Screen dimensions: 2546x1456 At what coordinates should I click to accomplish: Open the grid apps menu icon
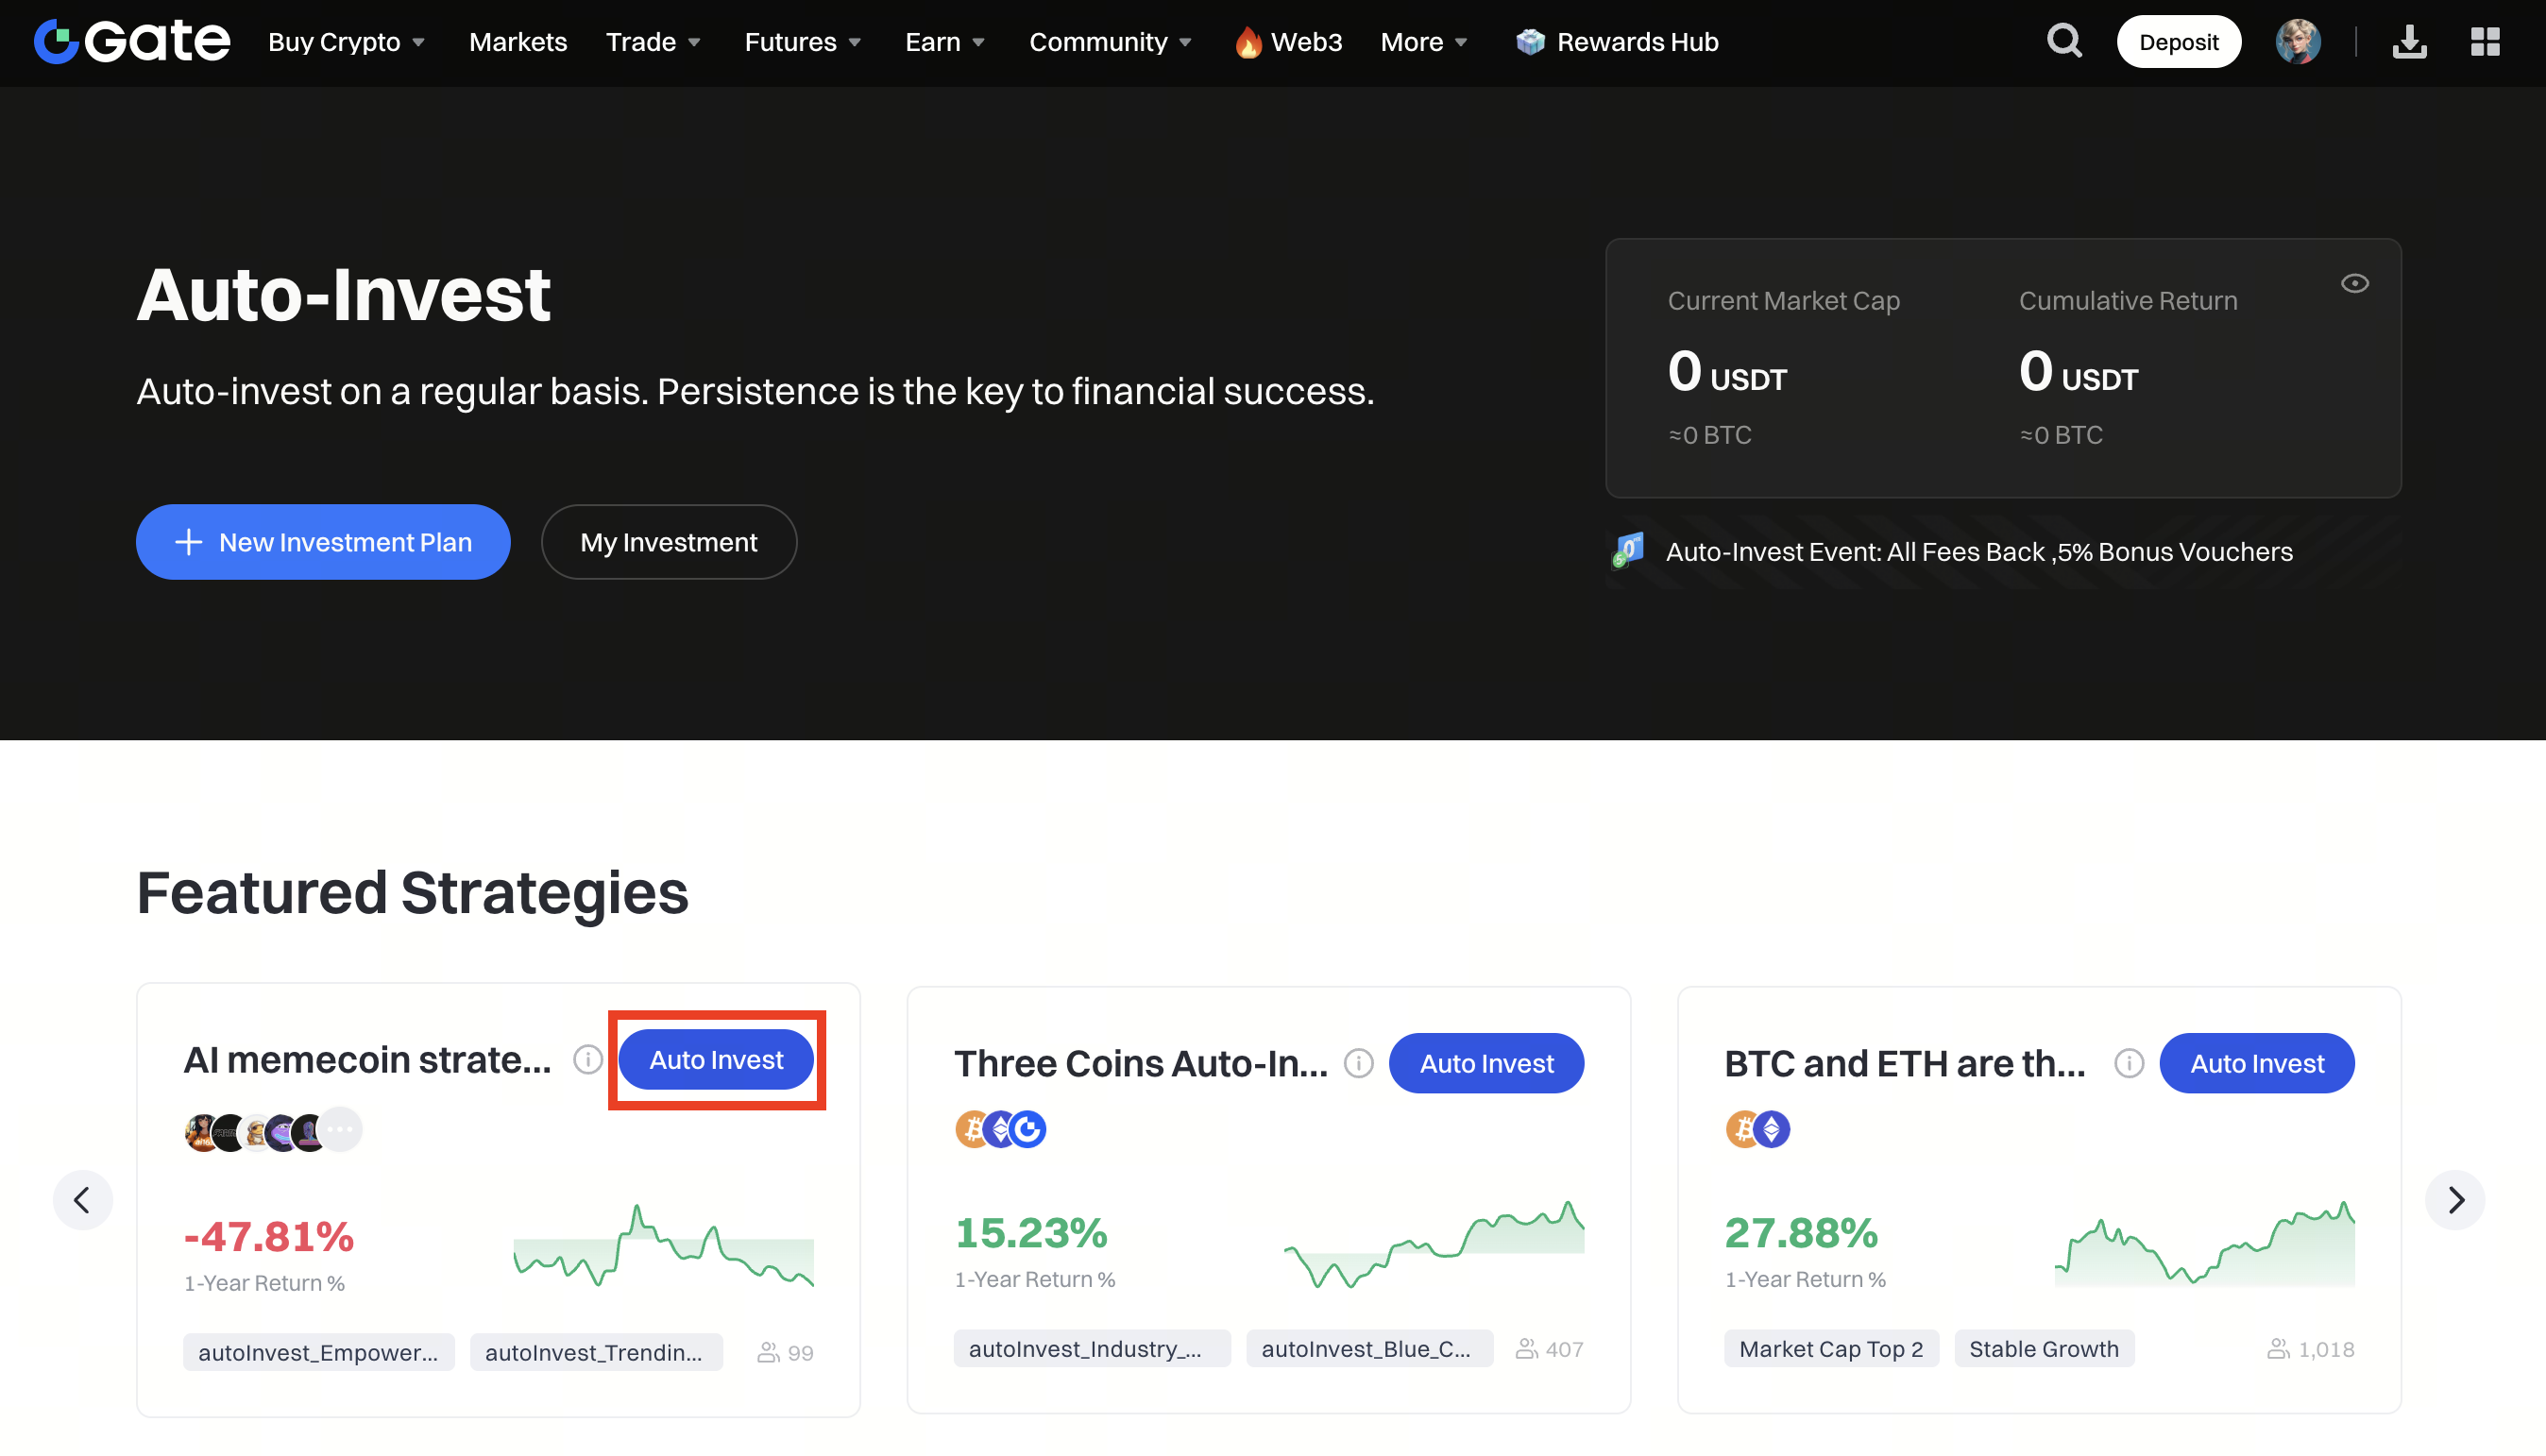pos(2484,42)
